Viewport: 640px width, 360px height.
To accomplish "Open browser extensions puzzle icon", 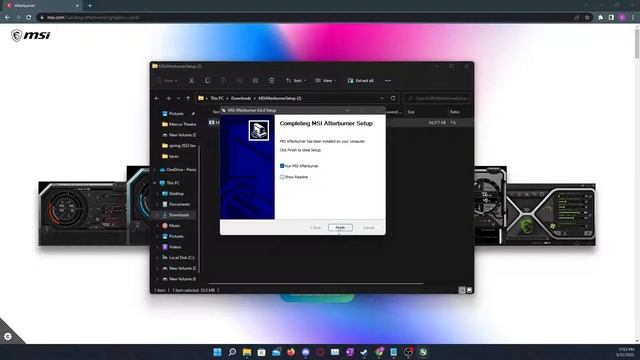I will pos(600,18).
